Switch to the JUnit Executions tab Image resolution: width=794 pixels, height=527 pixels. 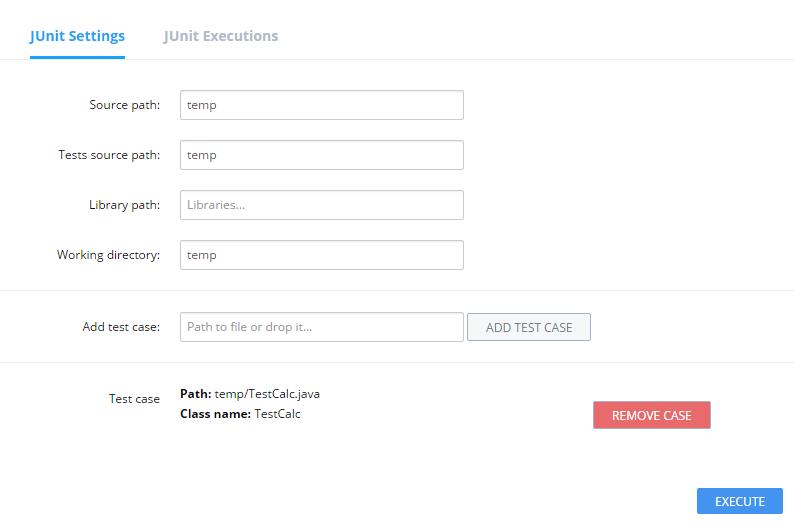point(221,36)
